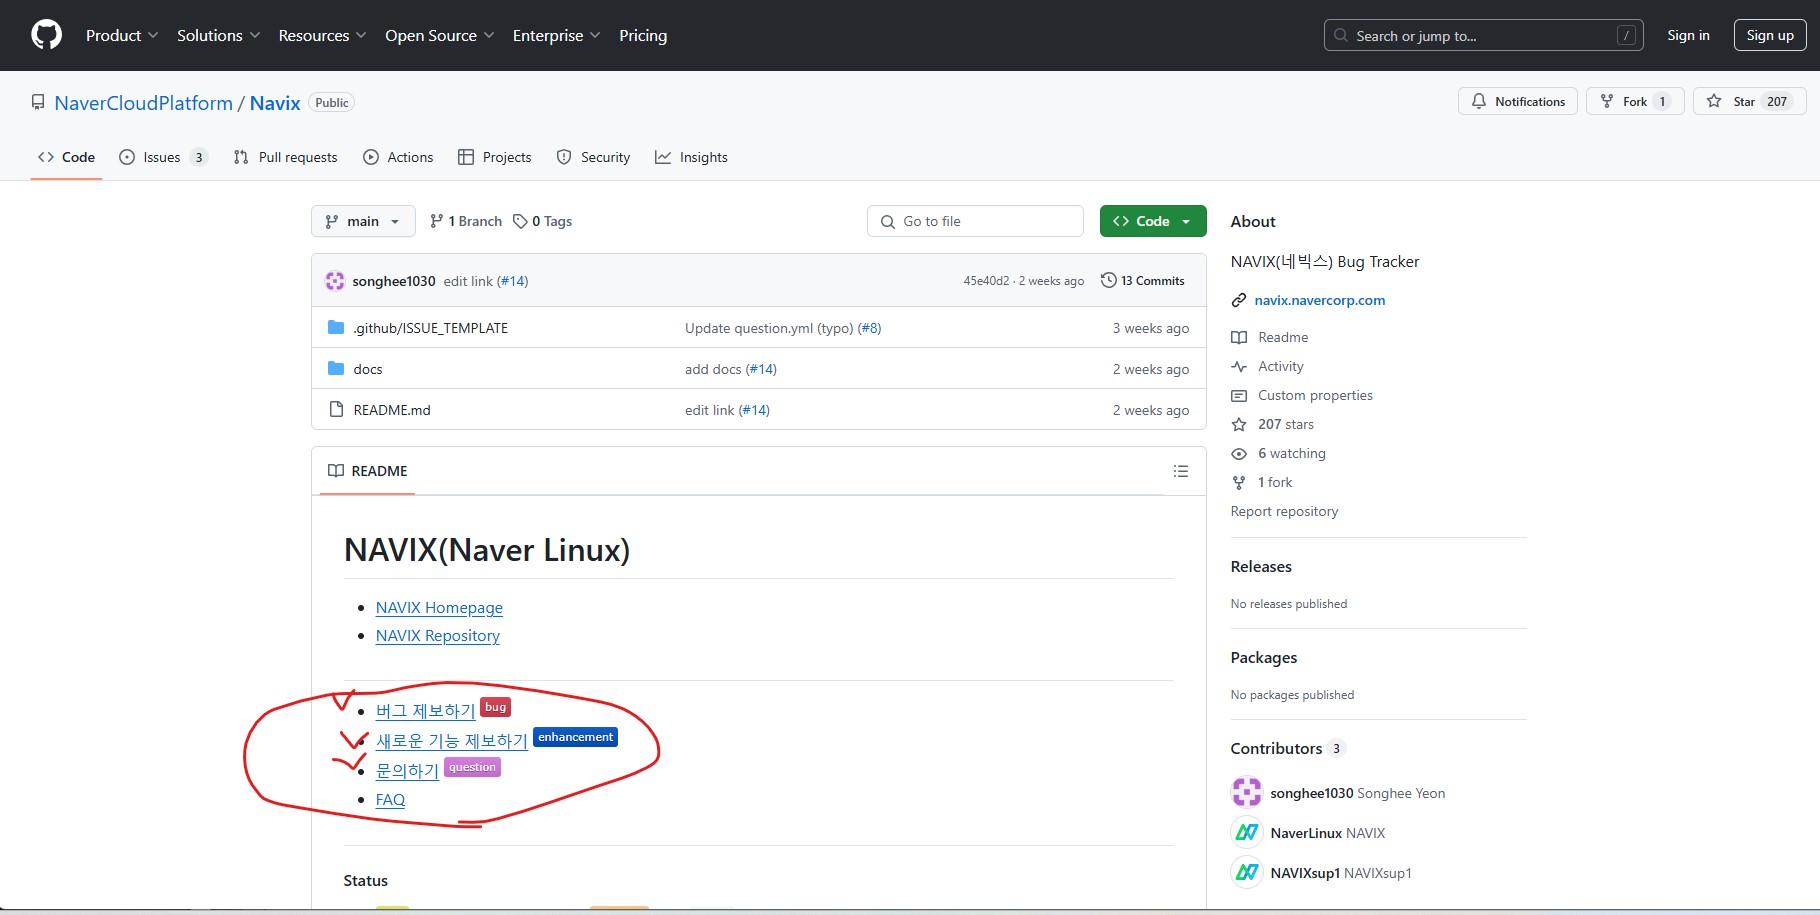1820x915 pixels.
Task: Open the README.md file
Action: click(x=392, y=410)
